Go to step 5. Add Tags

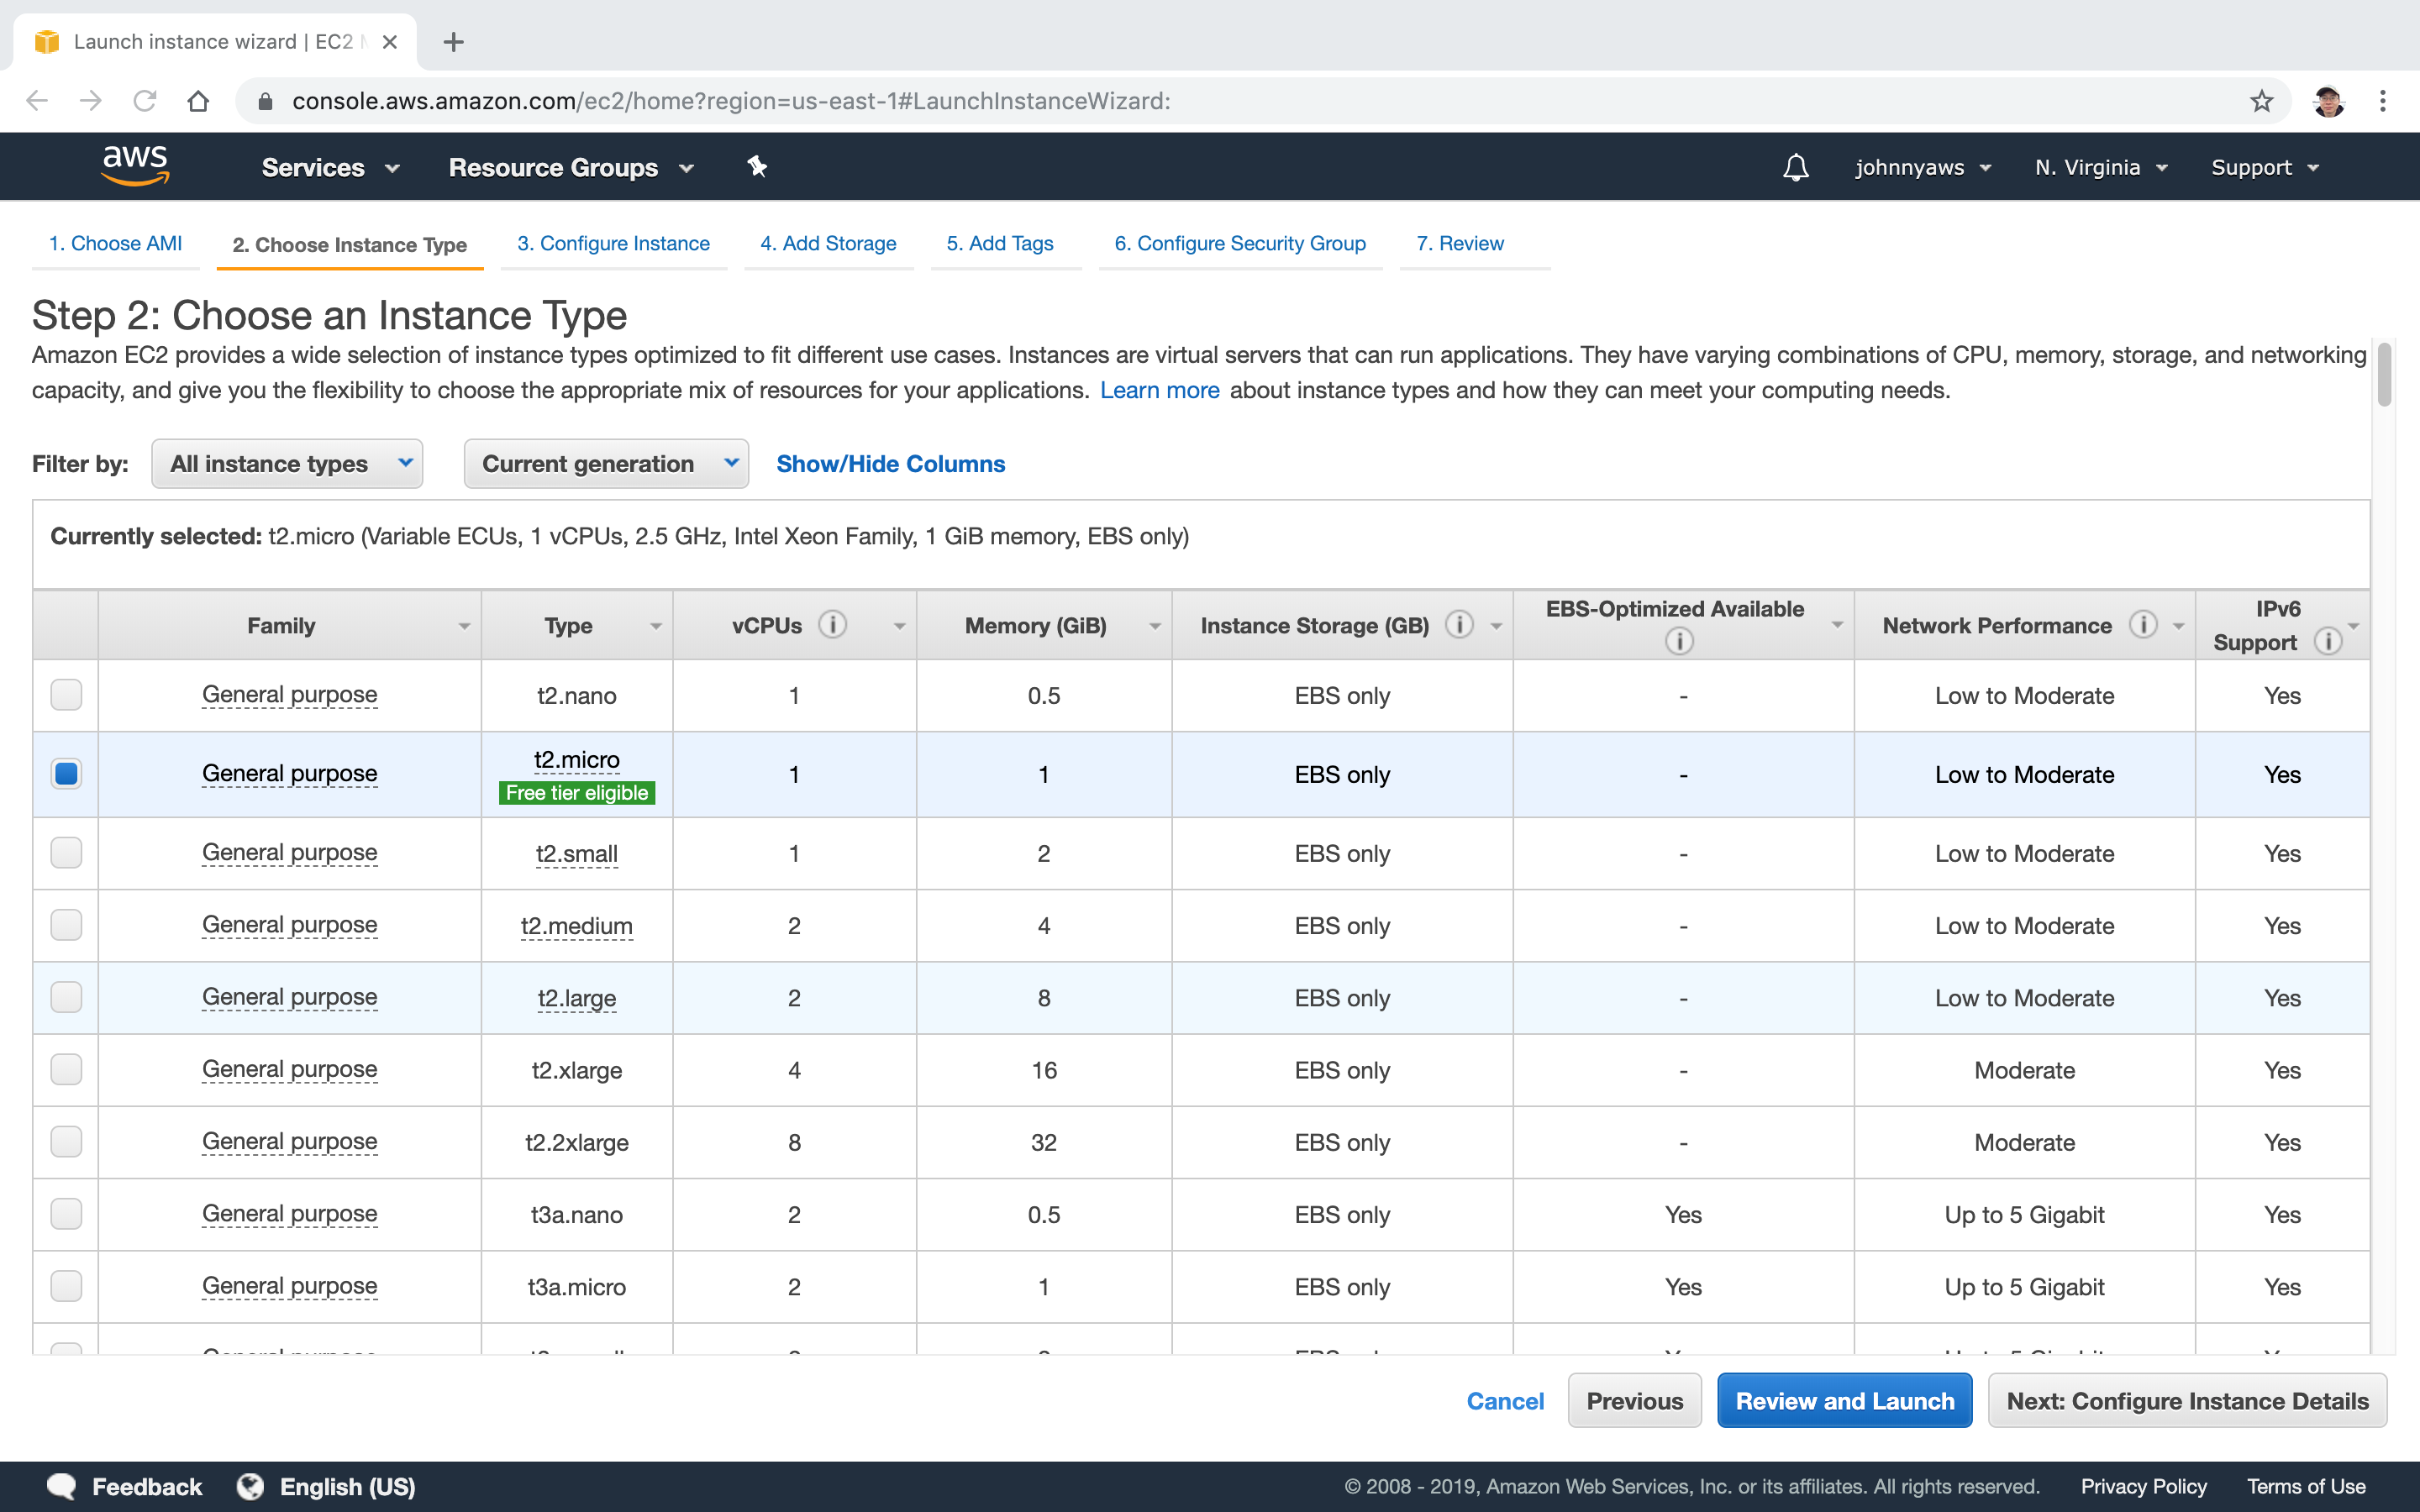[1000, 244]
